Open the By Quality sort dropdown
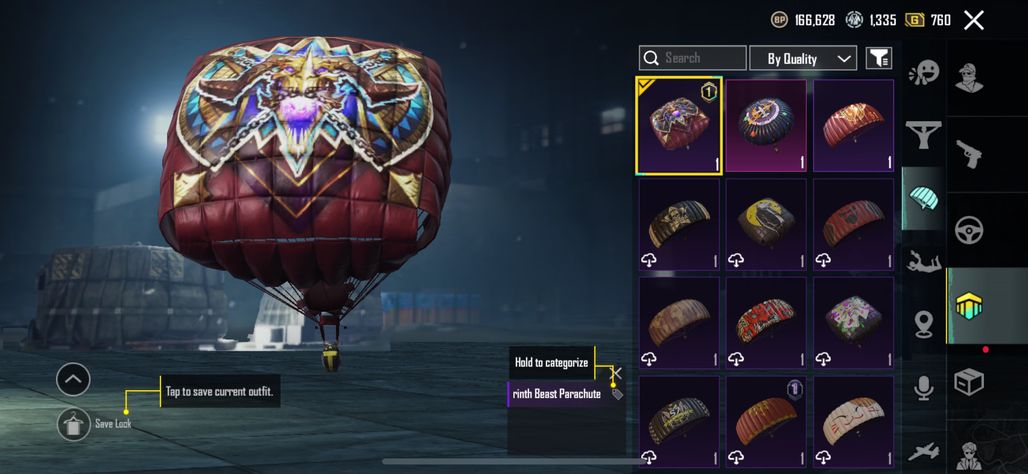The height and width of the screenshot is (474, 1028). click(802, 58)
